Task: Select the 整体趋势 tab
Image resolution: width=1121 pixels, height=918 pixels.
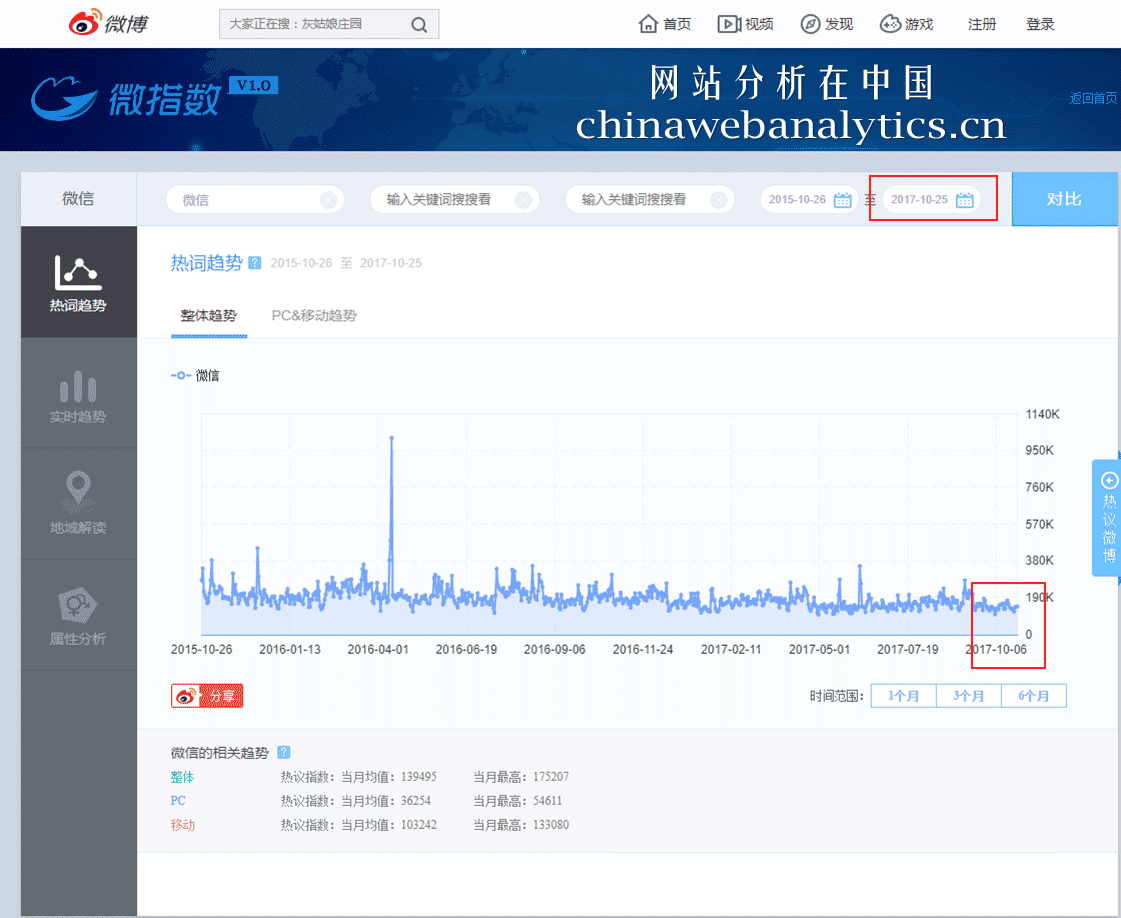Action: click(x=208, y=316)
